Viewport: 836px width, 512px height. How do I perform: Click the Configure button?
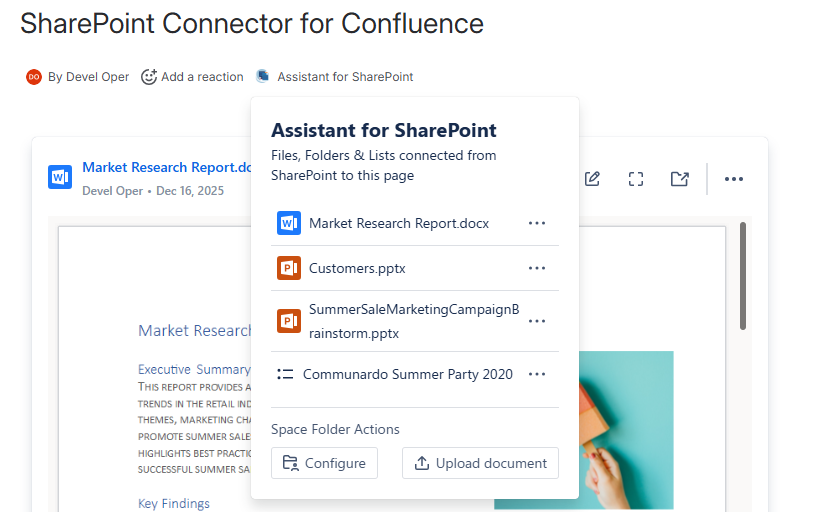pos(325,463)
